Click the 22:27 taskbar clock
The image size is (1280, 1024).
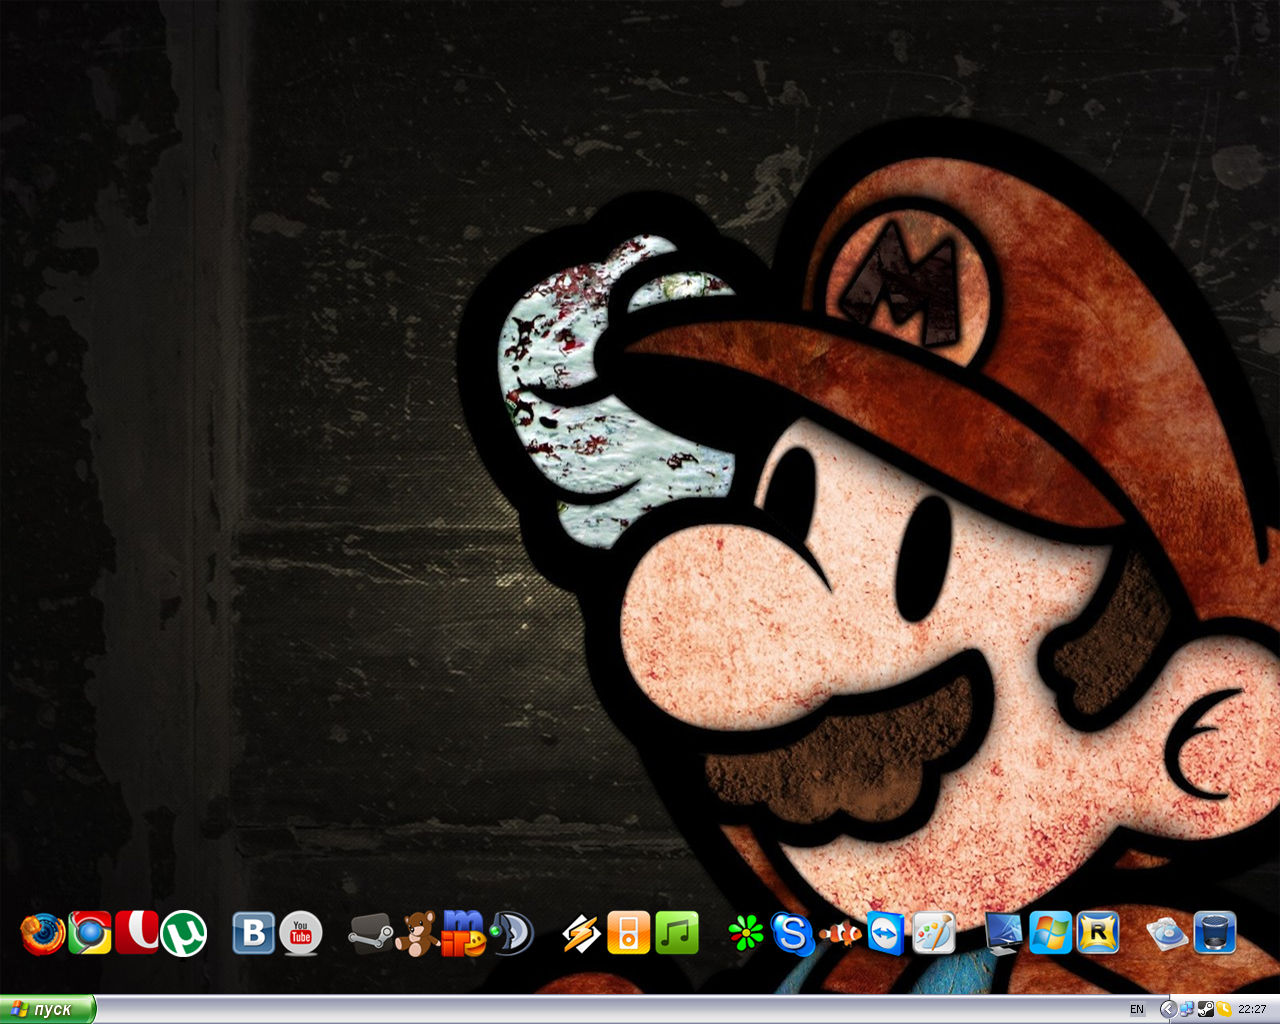coord(1252,1009)
